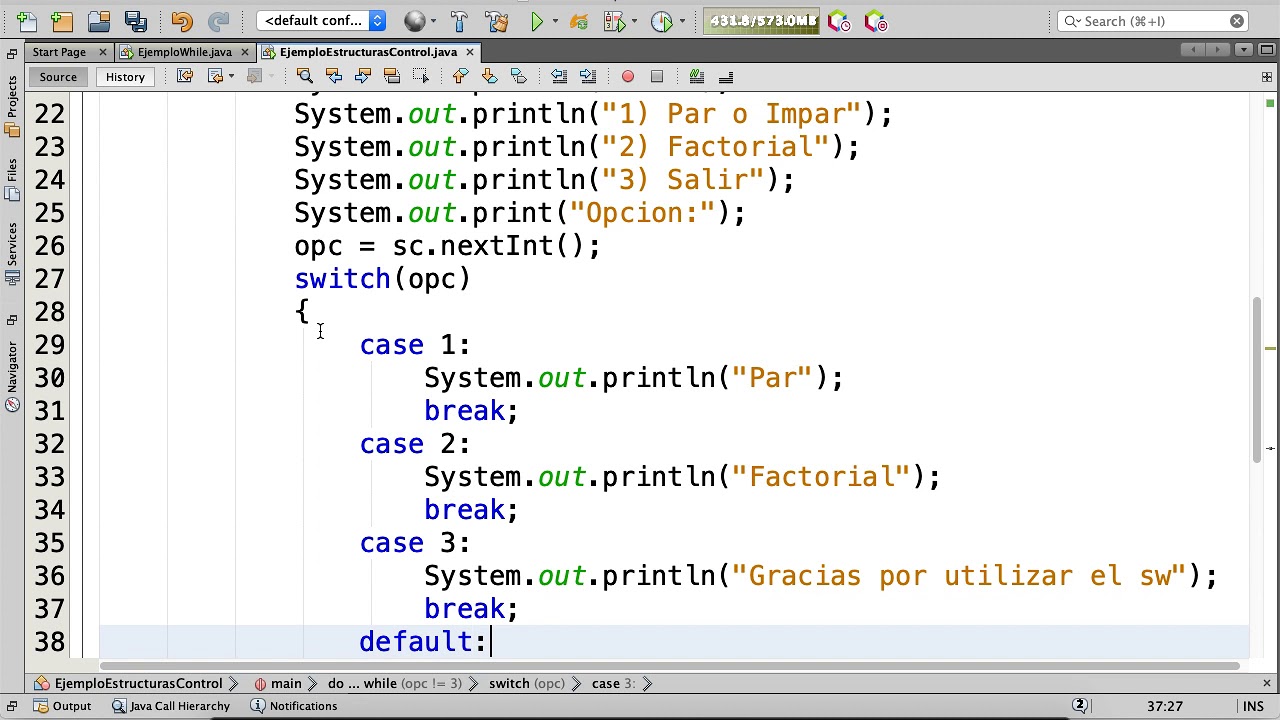Click the vertical editor scrollbar
The width and height of the screenshot is (1280, 720).
pos(1257,380)
